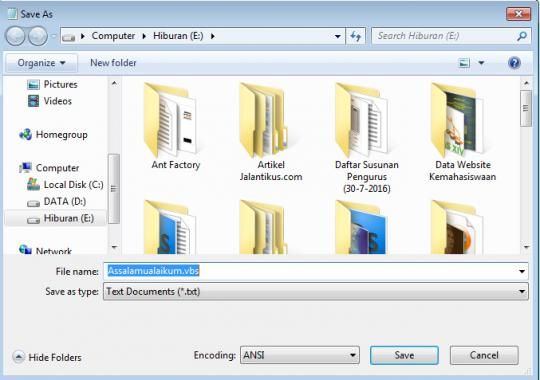Click the change view icon
The width and height of the screenshot is (540, 380).
(464, 63)
